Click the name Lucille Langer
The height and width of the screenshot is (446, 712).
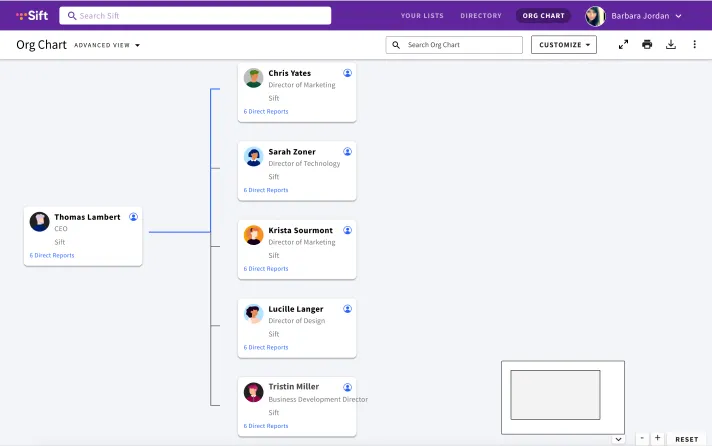pyautogui.click(x=296, y=309)
